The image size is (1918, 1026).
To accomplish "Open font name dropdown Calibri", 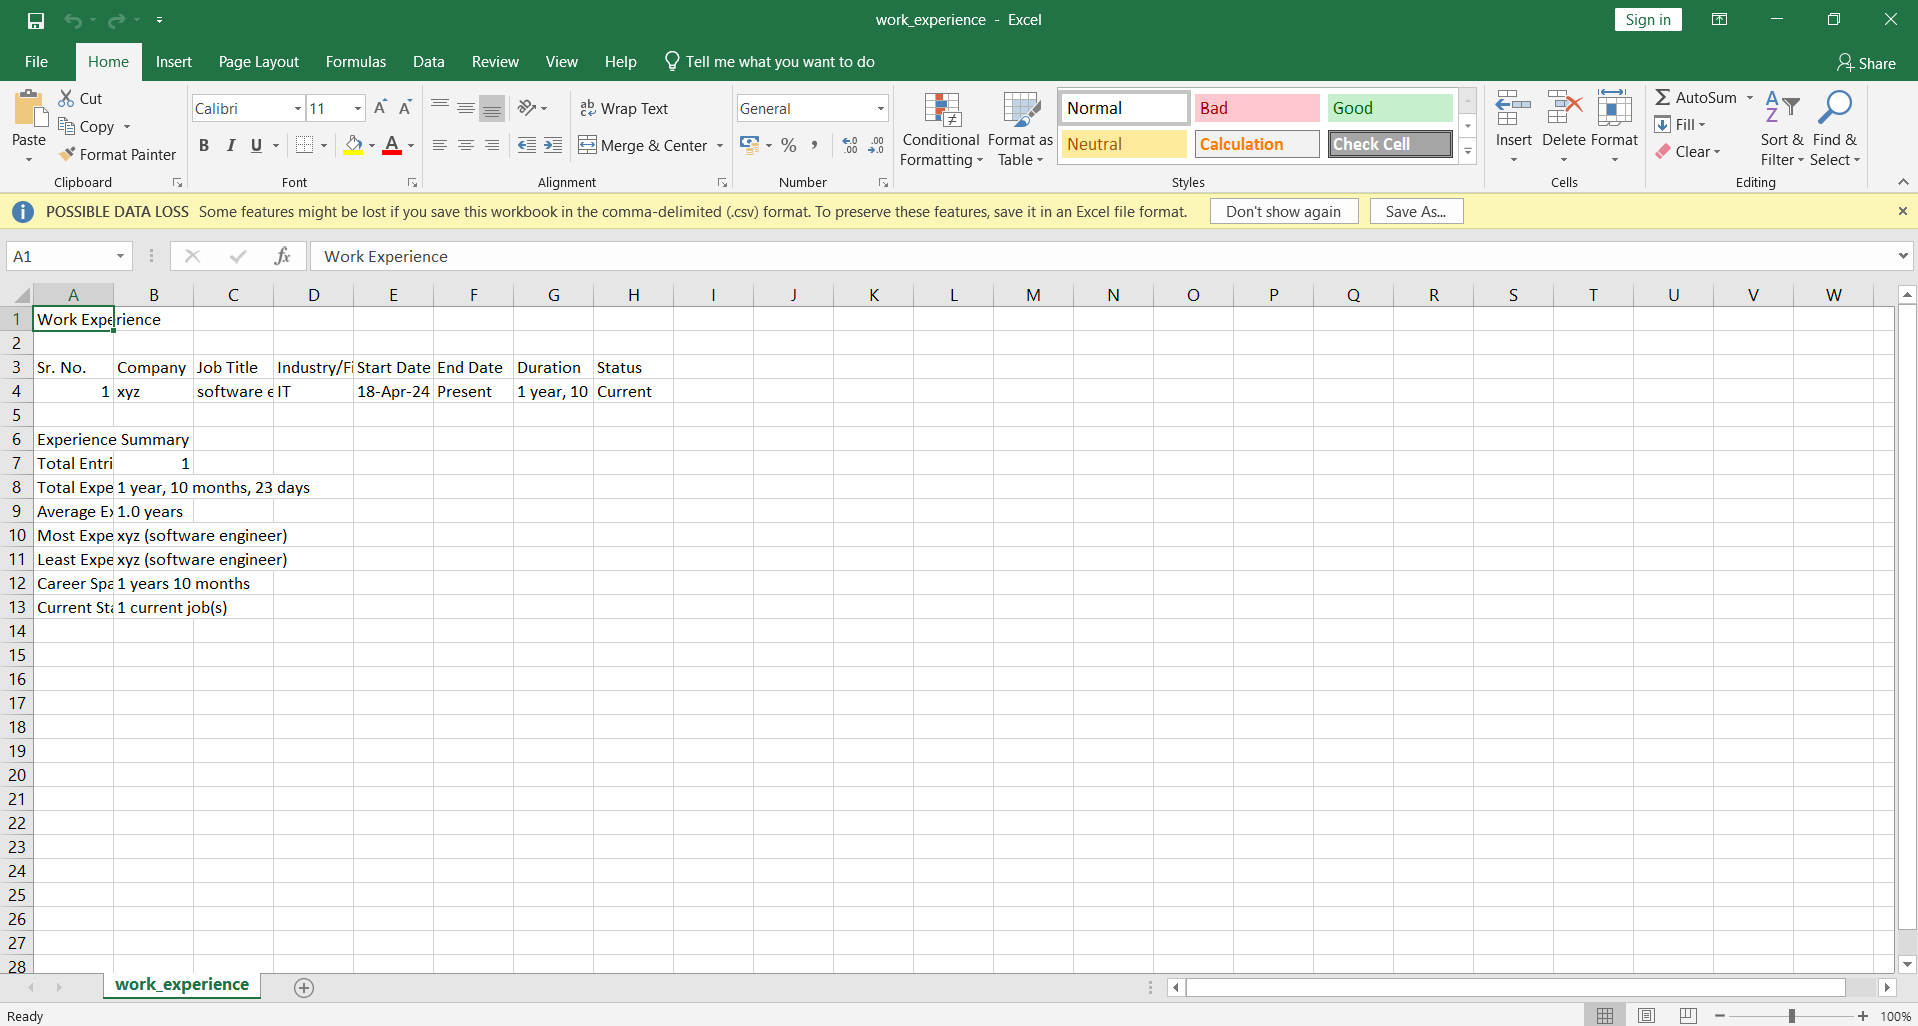I will (298, 108).
